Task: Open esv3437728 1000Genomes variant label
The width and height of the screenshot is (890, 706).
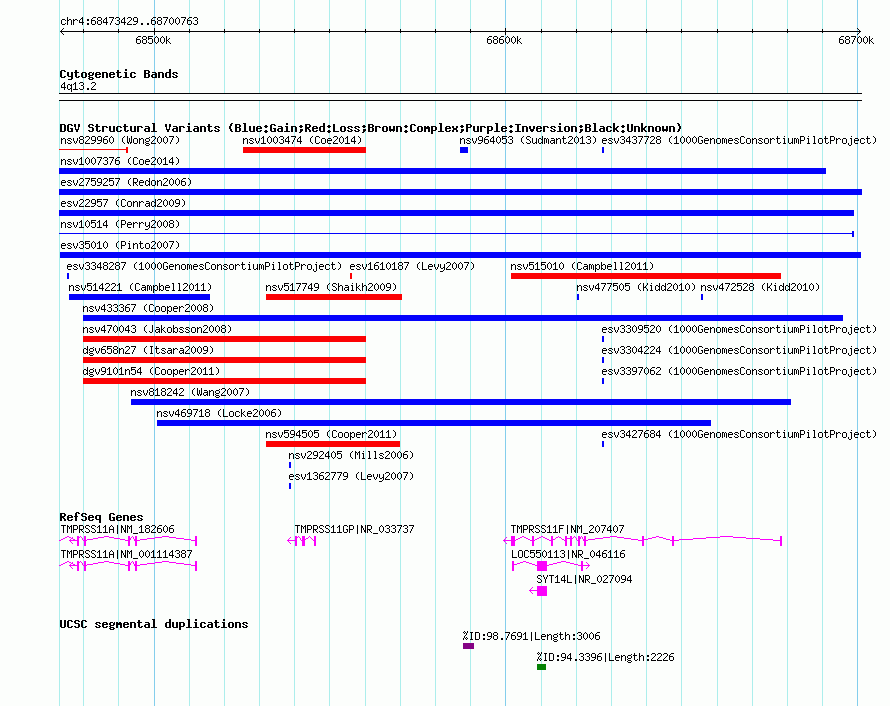Action: point(739,140)
